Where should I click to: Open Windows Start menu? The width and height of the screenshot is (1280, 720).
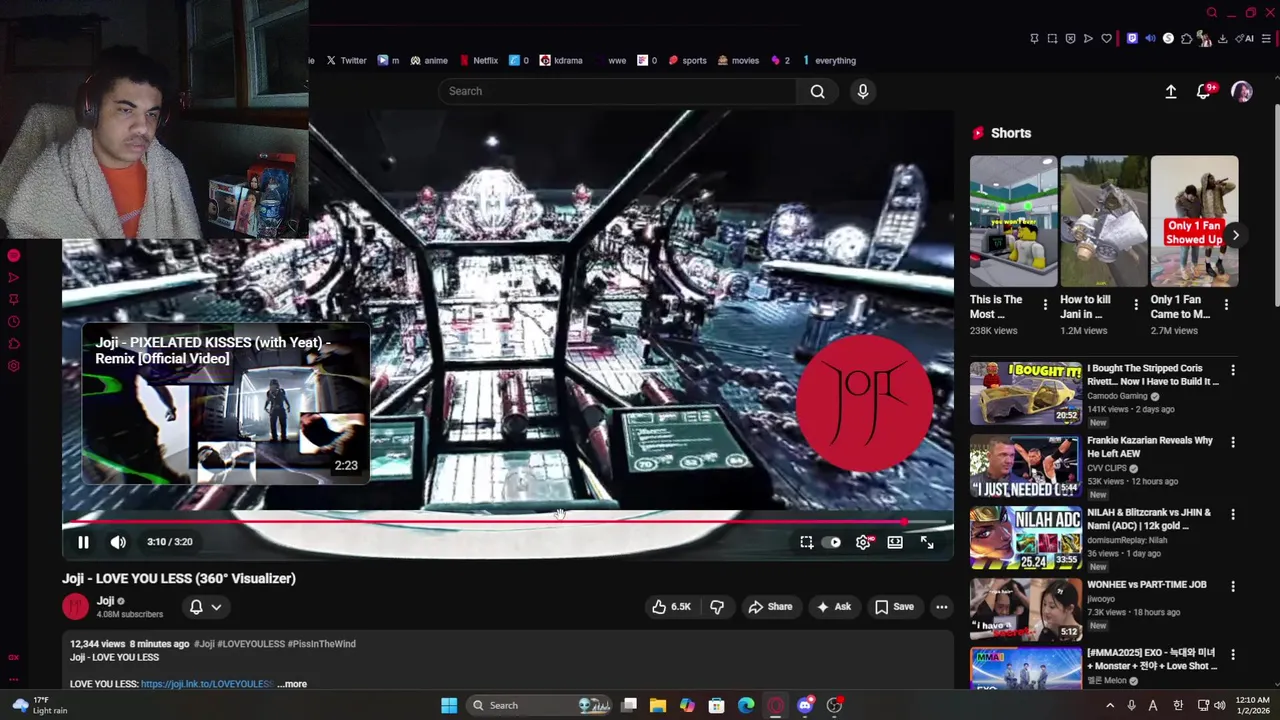(x=449, y=706)
